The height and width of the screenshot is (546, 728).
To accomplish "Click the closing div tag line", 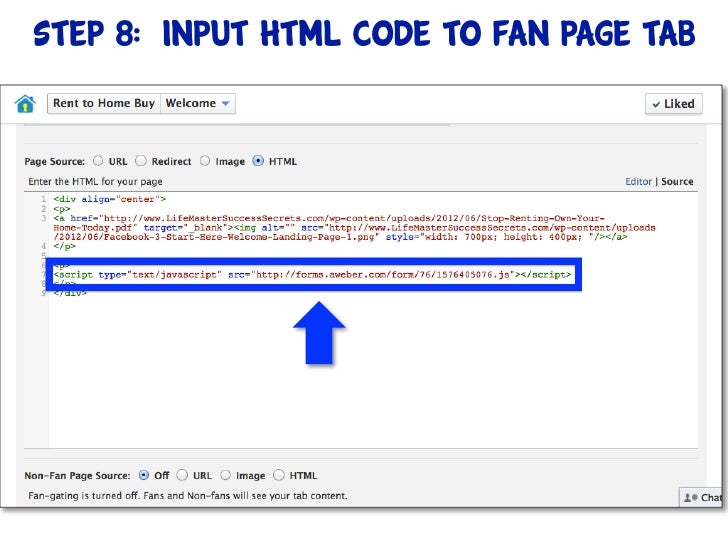I will [x=70, y=293].
